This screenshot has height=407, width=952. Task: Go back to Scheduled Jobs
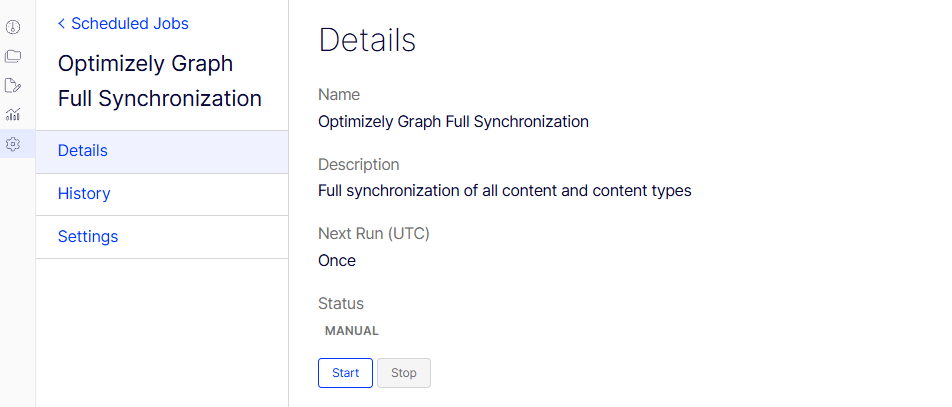123,23
